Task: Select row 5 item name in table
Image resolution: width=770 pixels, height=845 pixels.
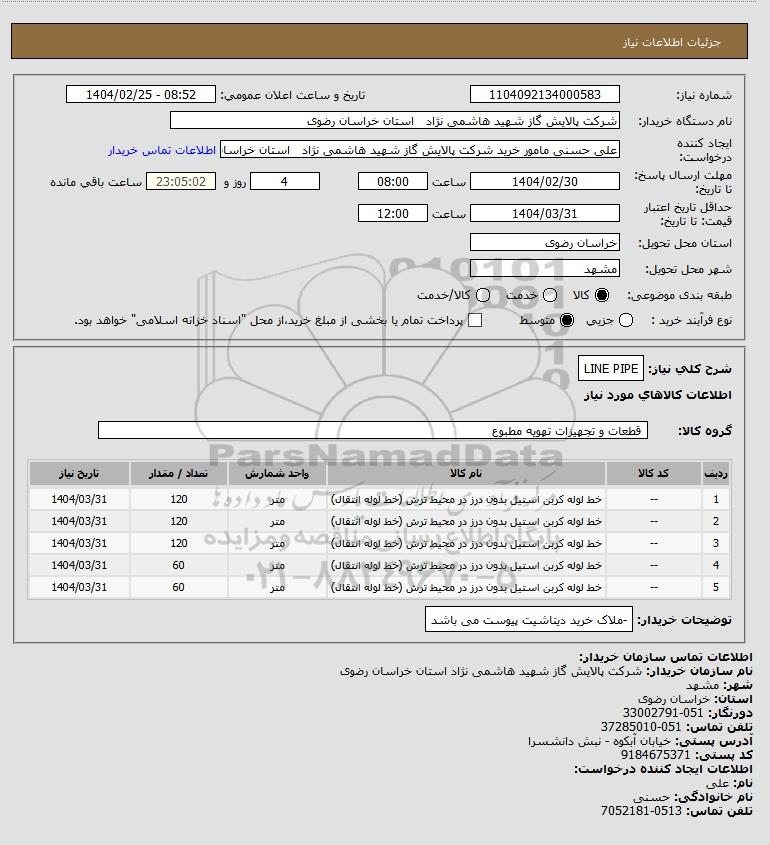Action: pyautogui.click(x=466, y=587)
